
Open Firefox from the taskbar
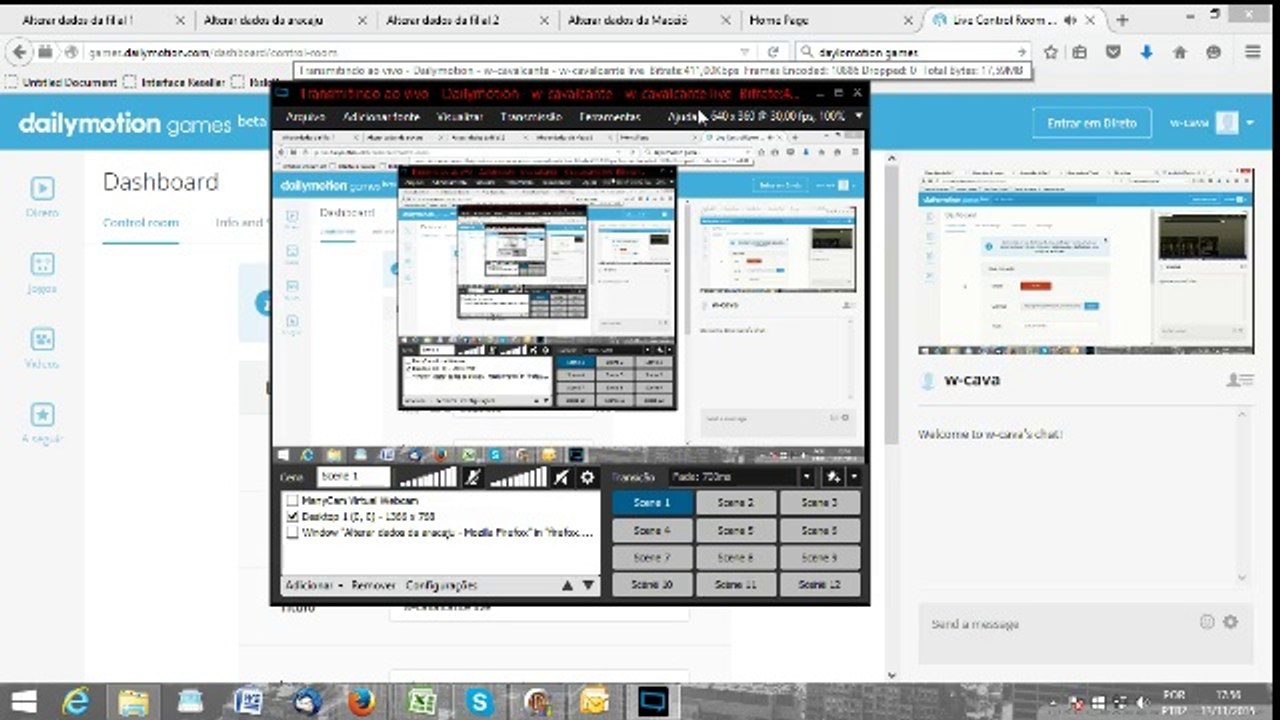point(362,701)
